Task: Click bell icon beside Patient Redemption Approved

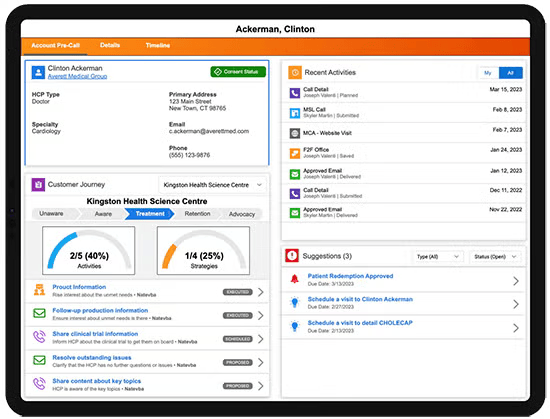Action: tap(295, 279)
